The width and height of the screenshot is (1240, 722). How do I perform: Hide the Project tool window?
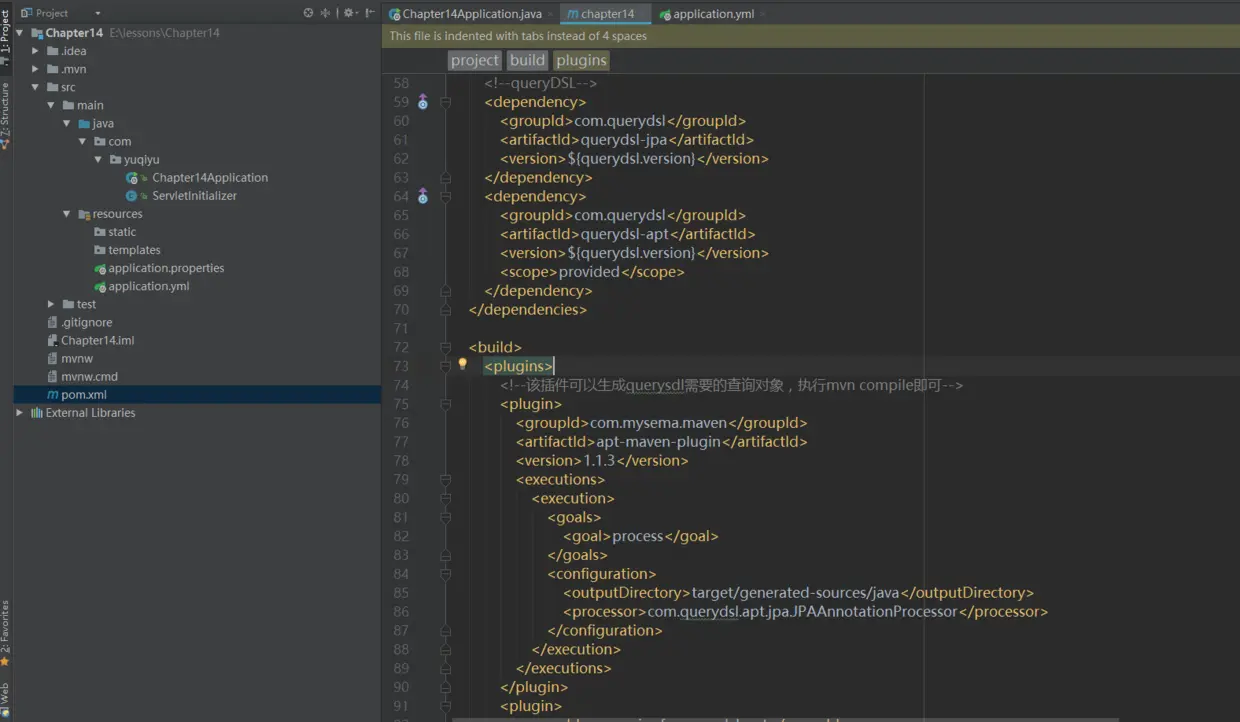click(371, 13)
